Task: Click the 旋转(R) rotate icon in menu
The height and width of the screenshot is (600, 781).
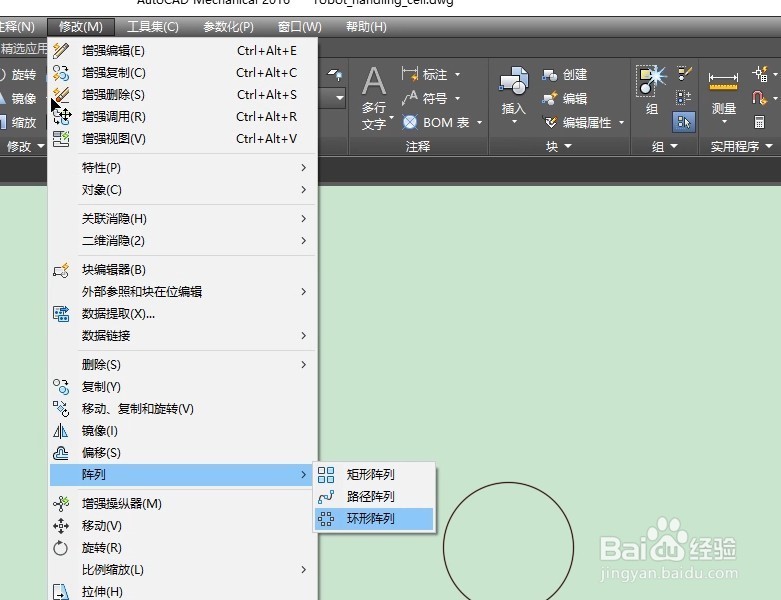Action: click(61, 548)
